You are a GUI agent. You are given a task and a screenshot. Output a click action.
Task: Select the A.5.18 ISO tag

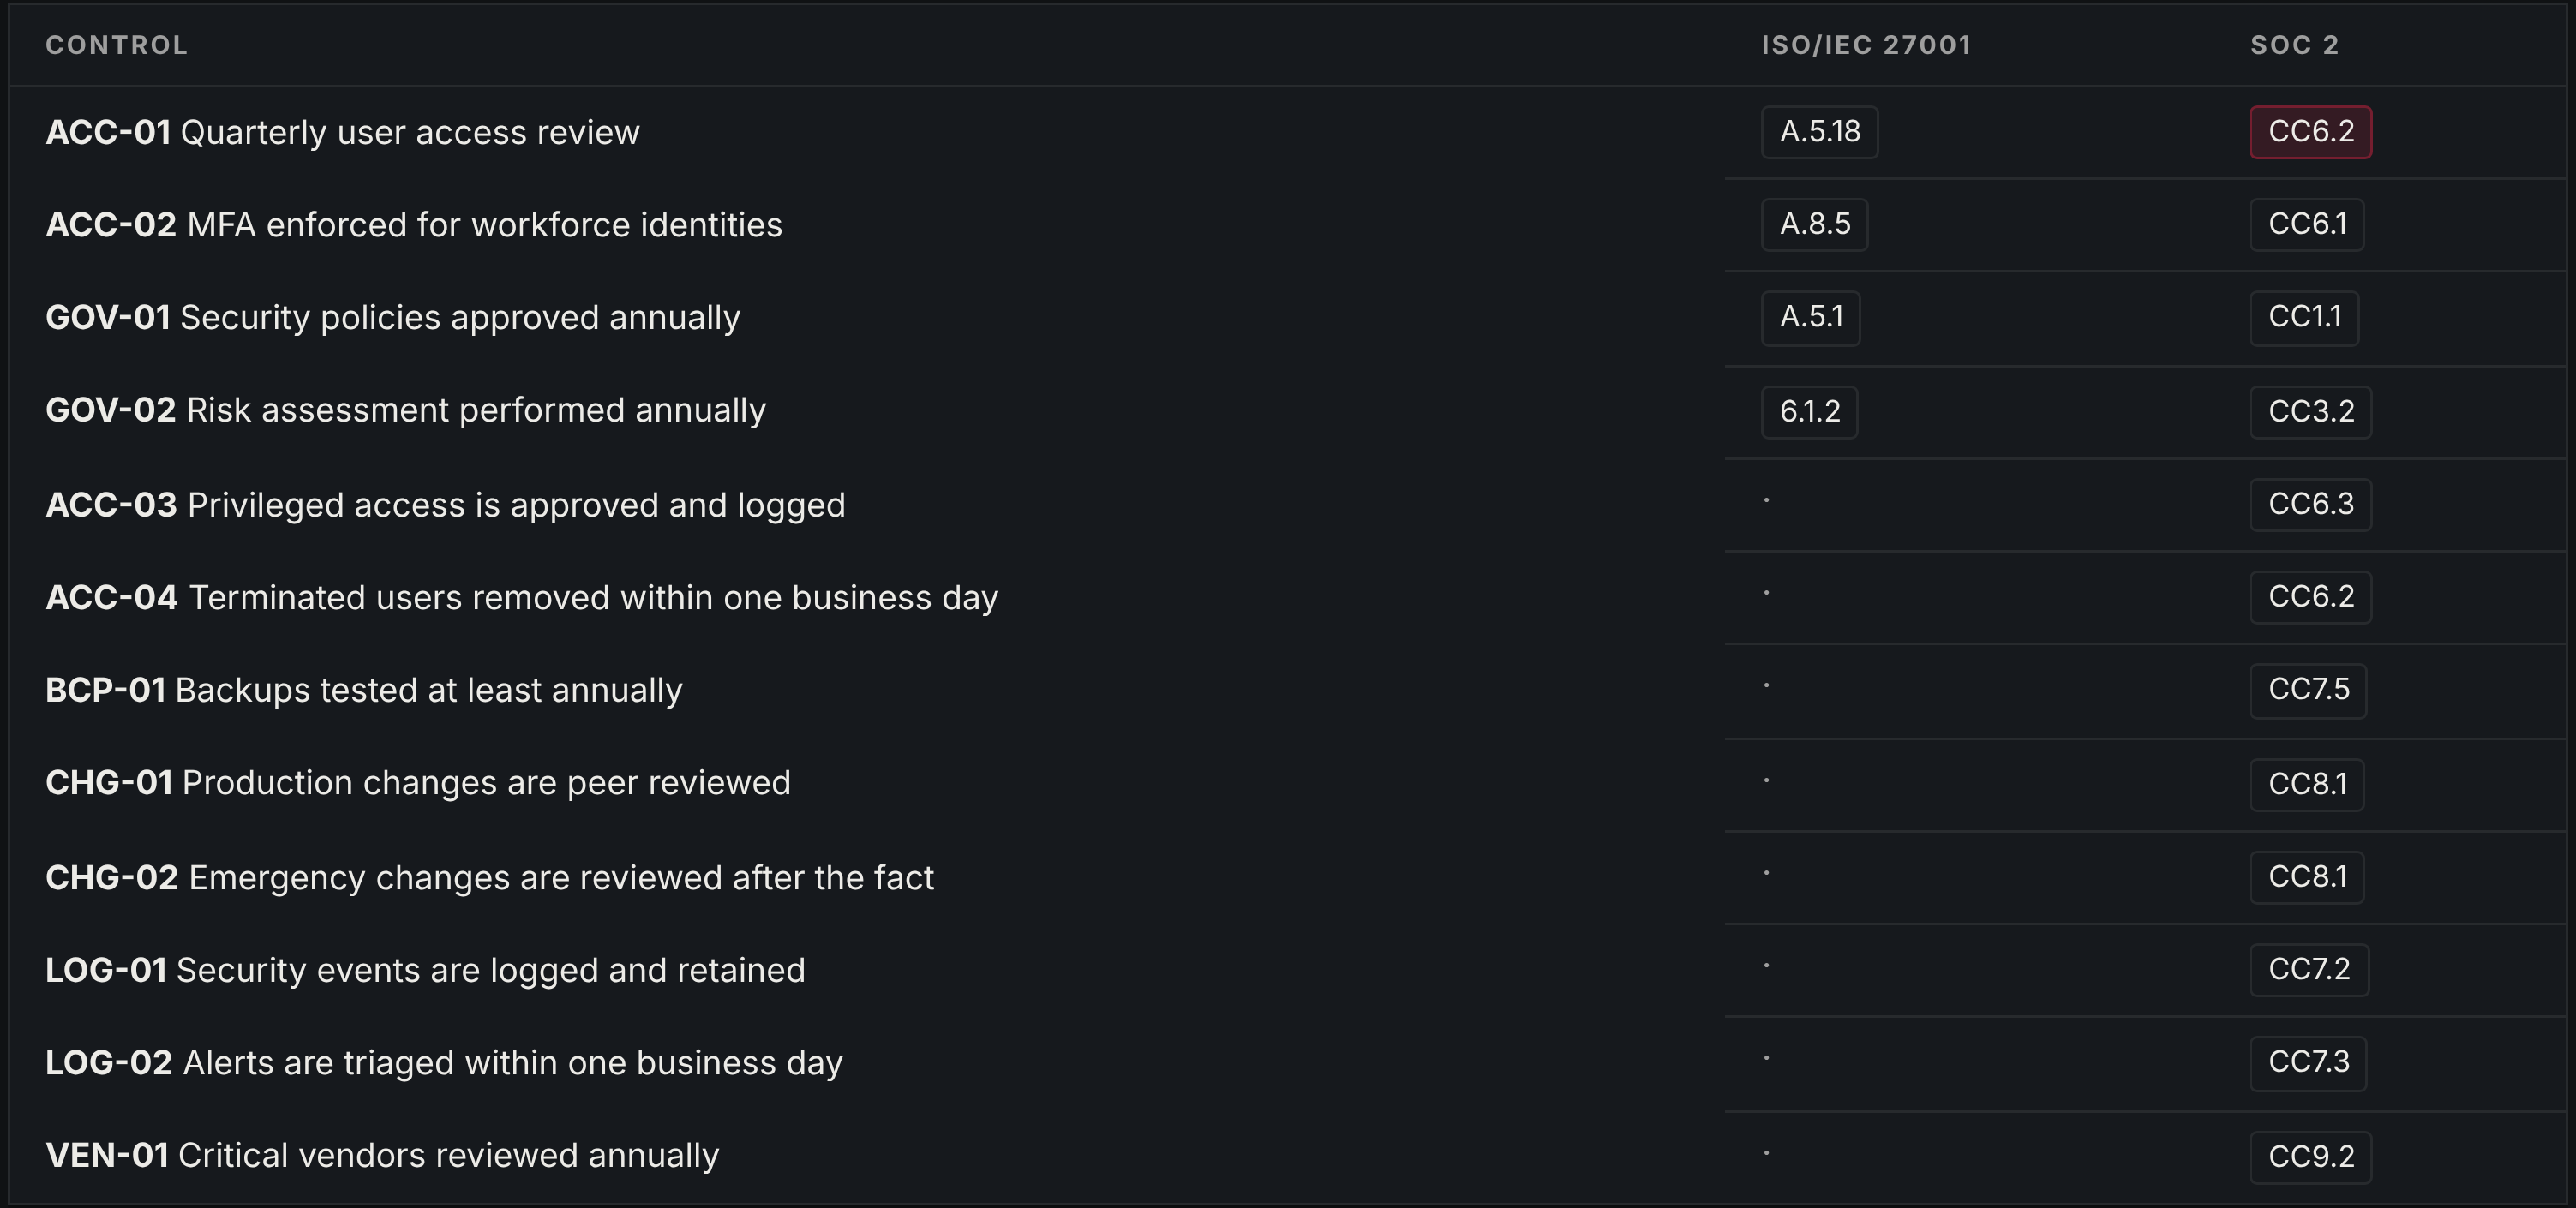(1819, 132)
